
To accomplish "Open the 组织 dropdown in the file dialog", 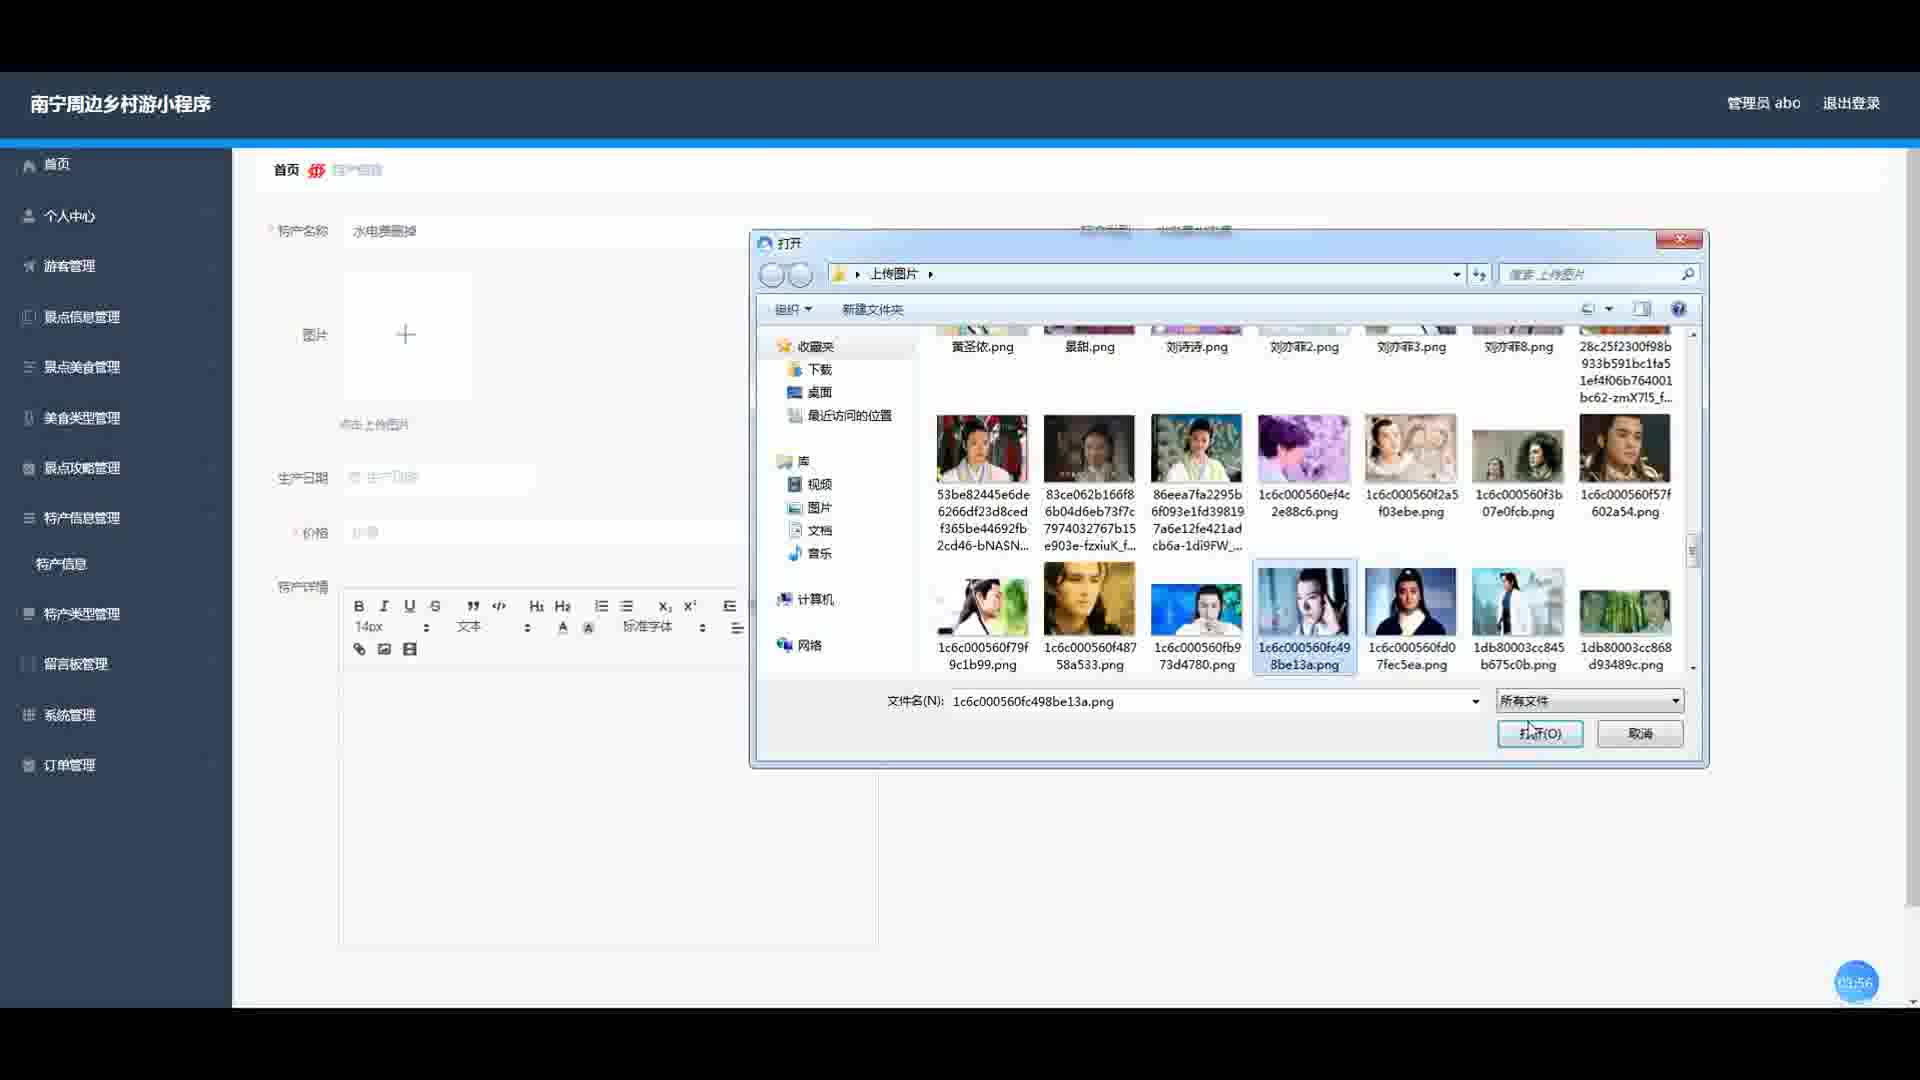I will pos(793,309).
